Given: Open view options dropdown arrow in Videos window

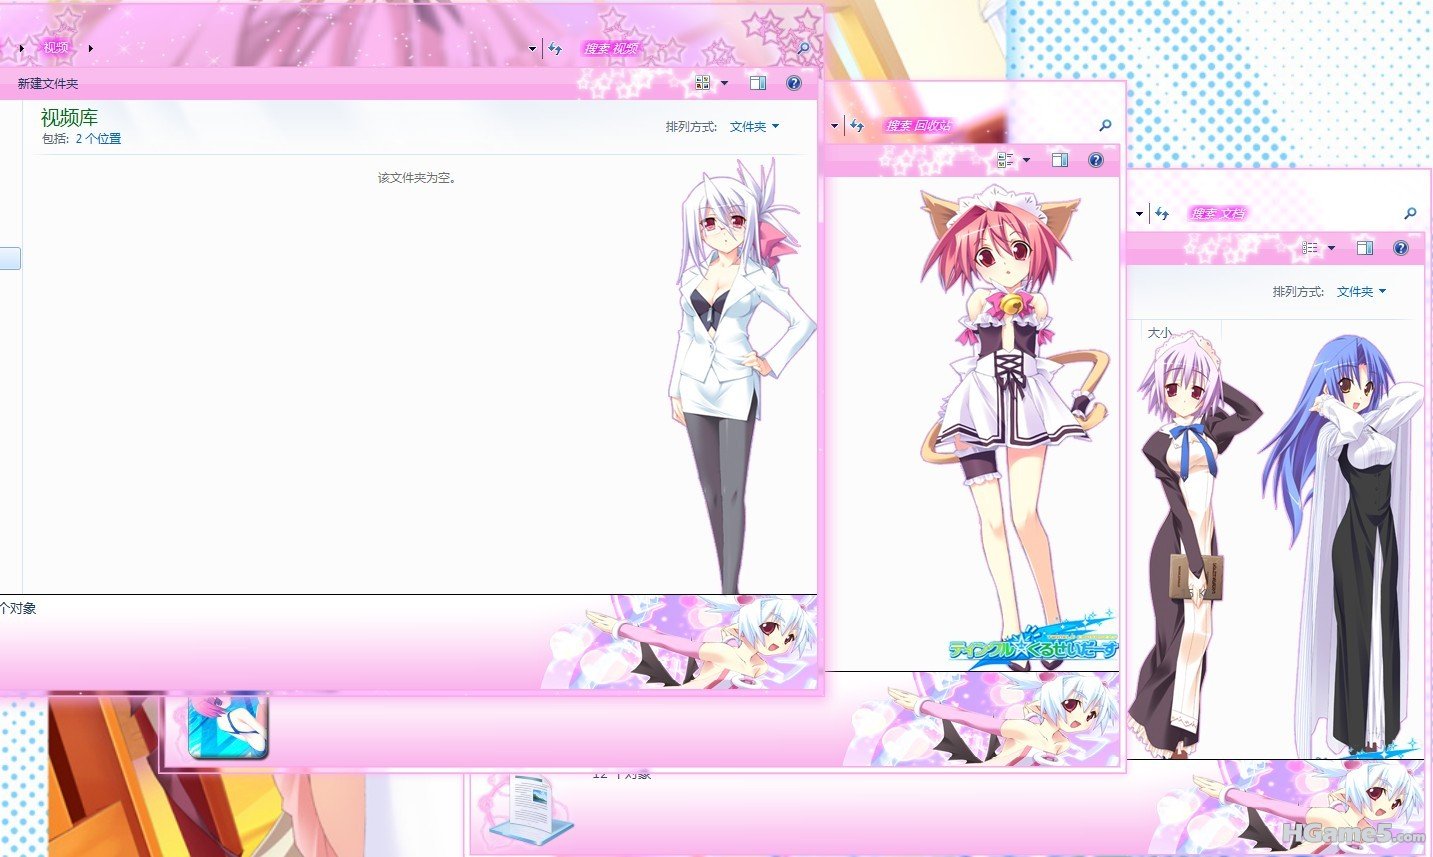Looking at the screenshot, I should coord(724,83).
